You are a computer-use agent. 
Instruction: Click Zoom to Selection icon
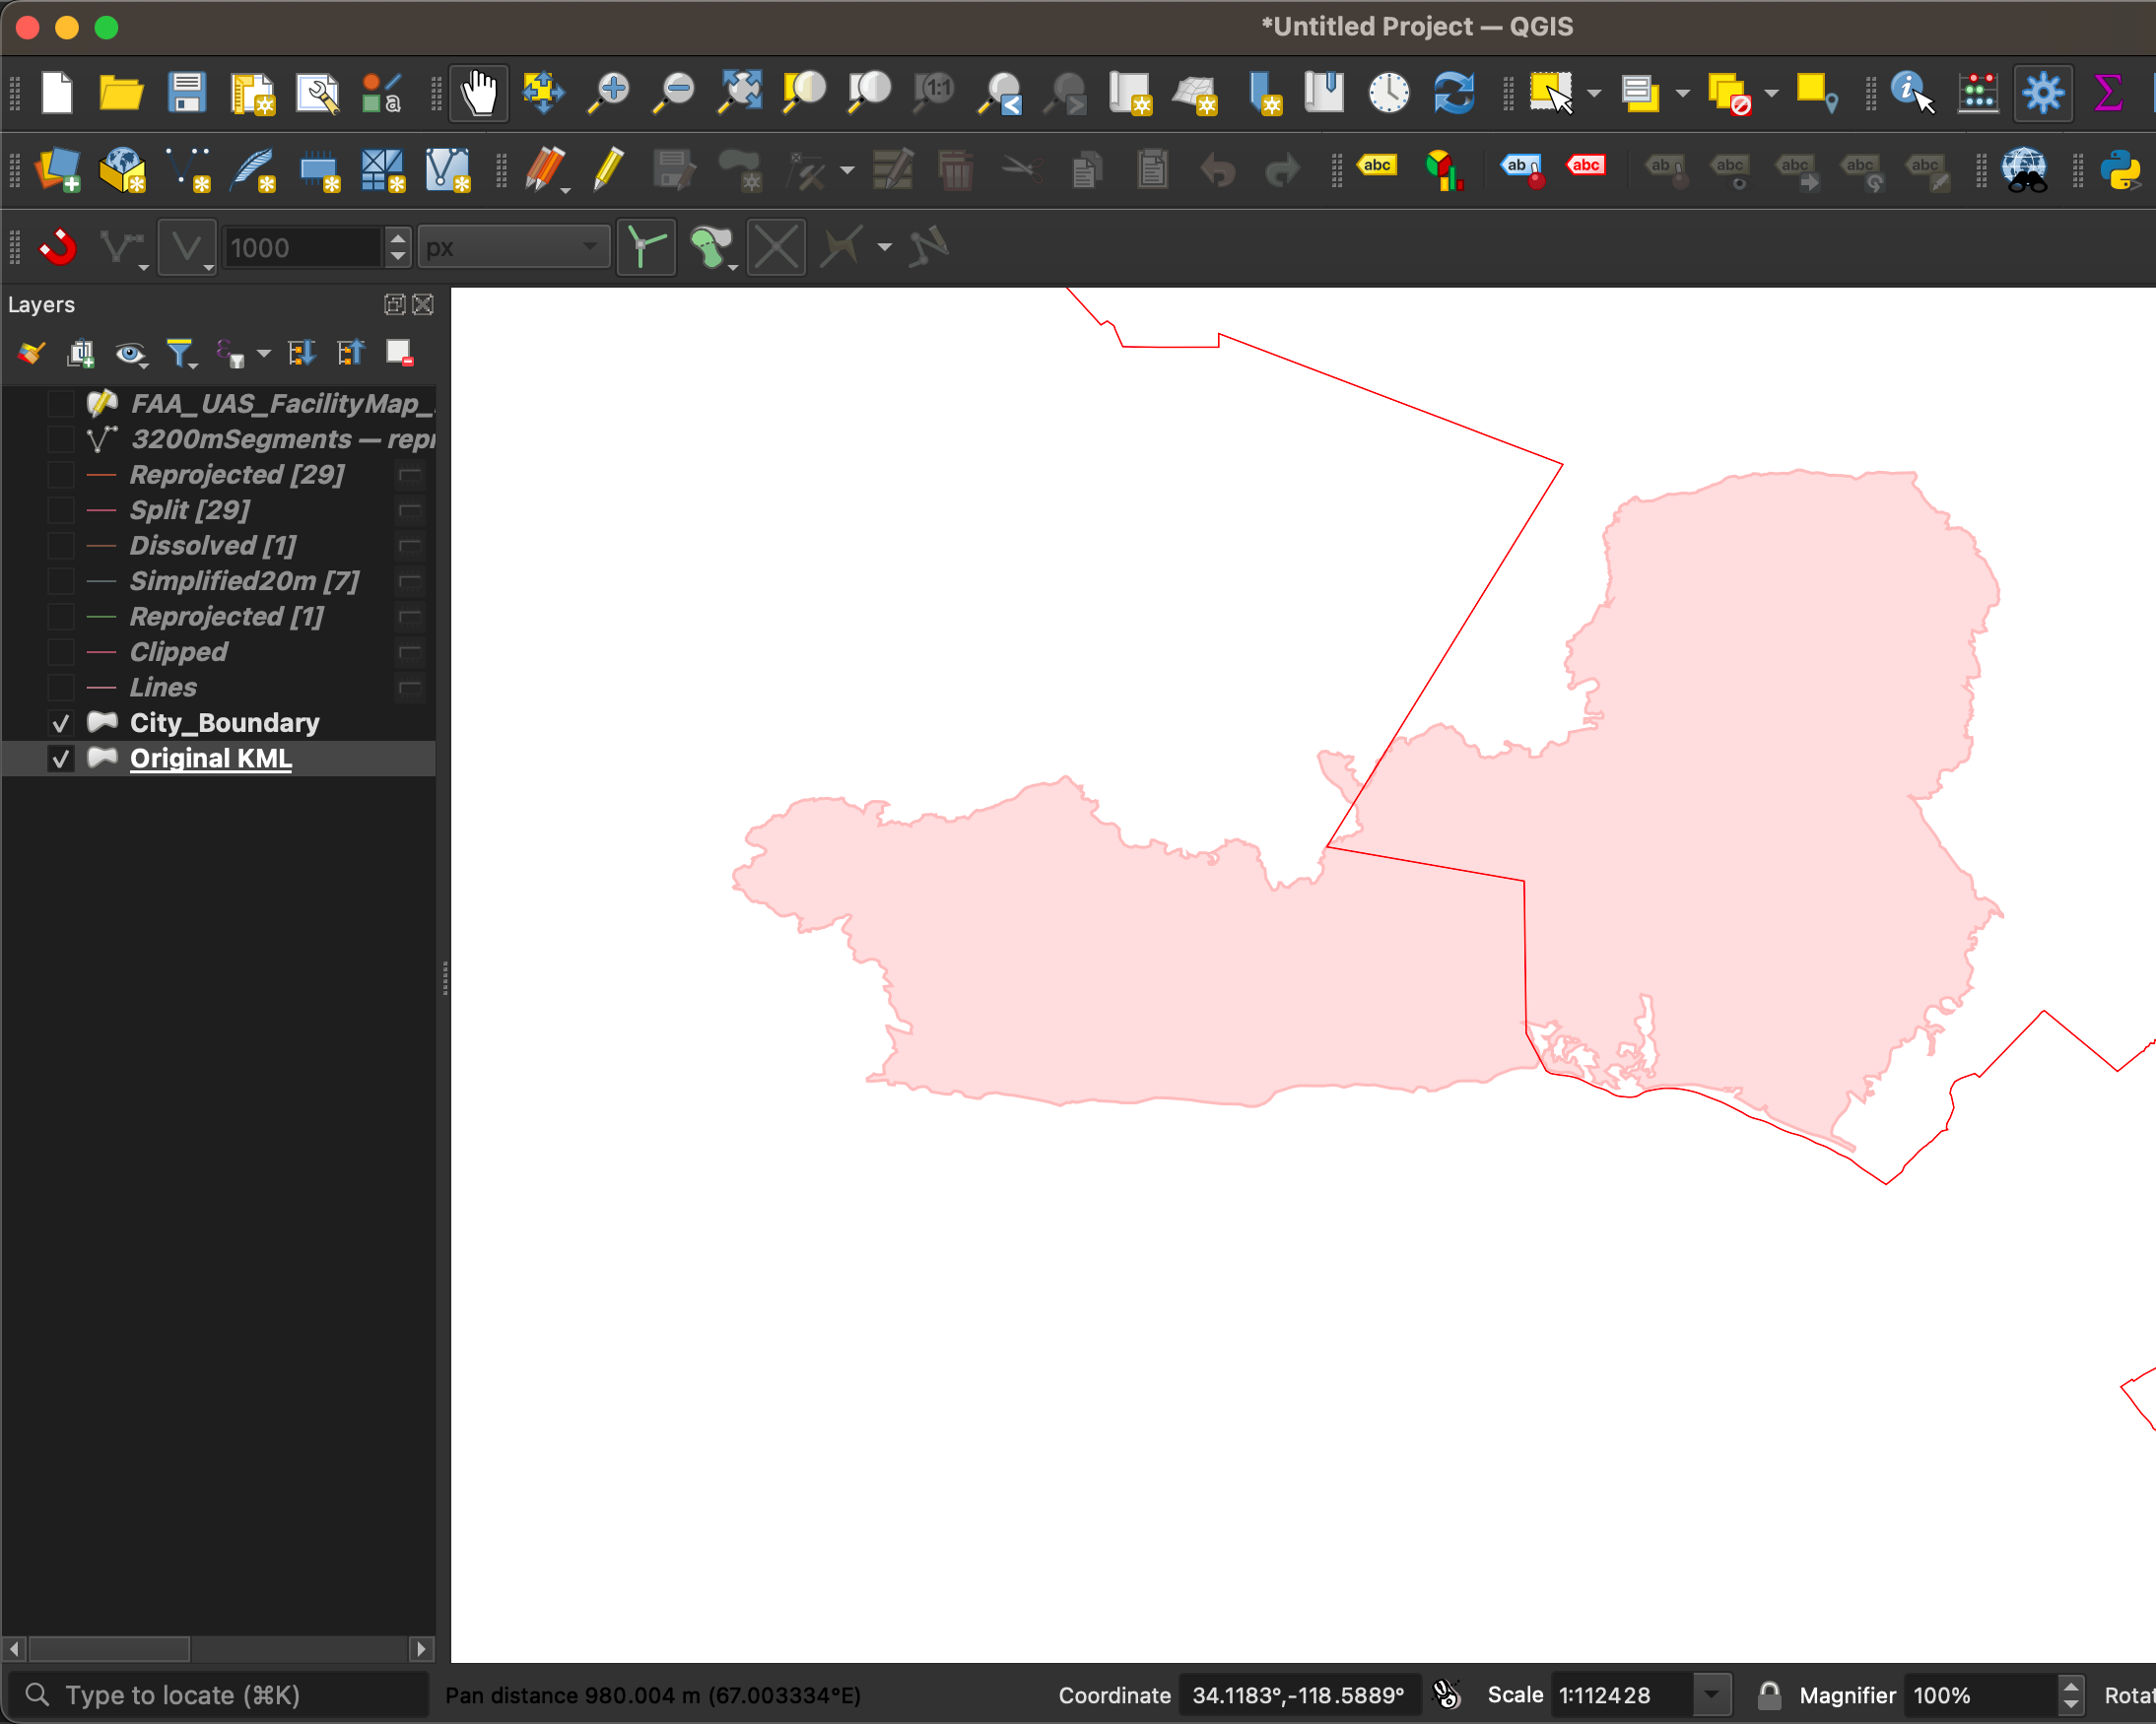pos(804,93)
